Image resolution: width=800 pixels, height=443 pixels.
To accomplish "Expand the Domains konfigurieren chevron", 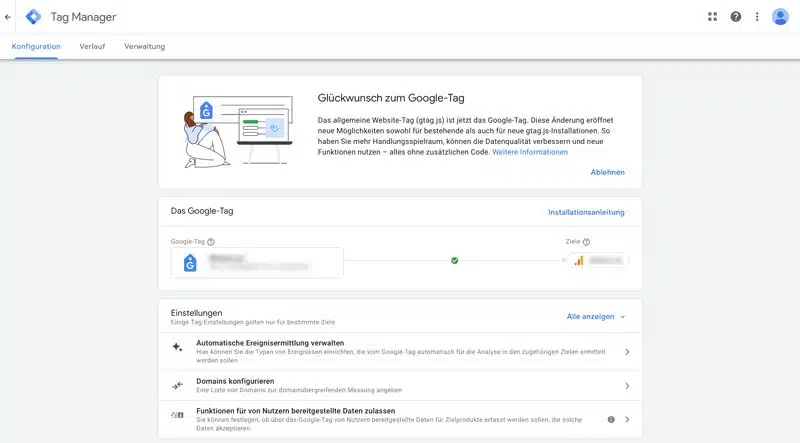I will (627, 386).
